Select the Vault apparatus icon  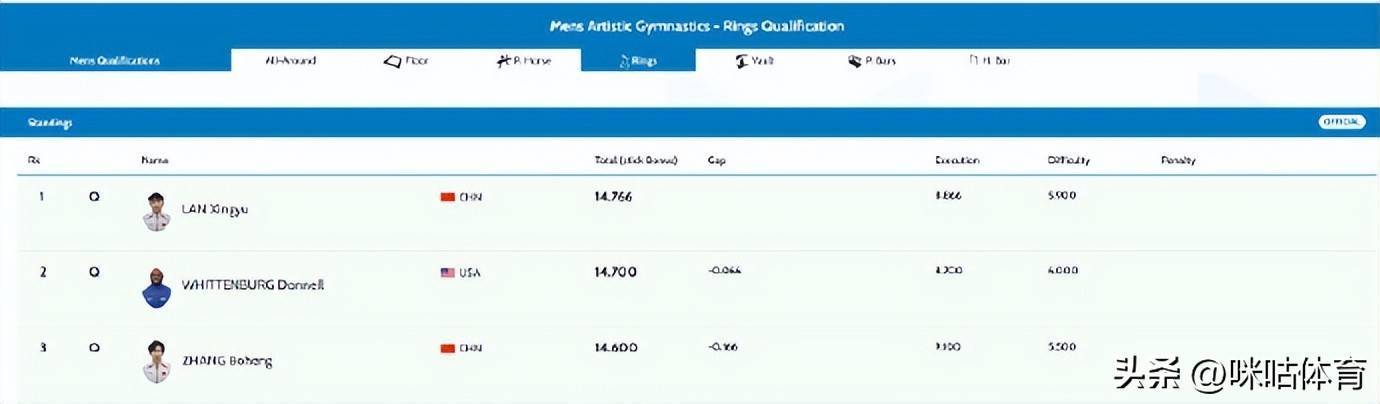coord(741,61)
